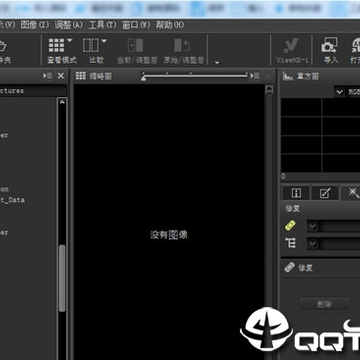Screen dimensions: 360x360
Task: Click the 直方图 panel label
Action: 308,76
